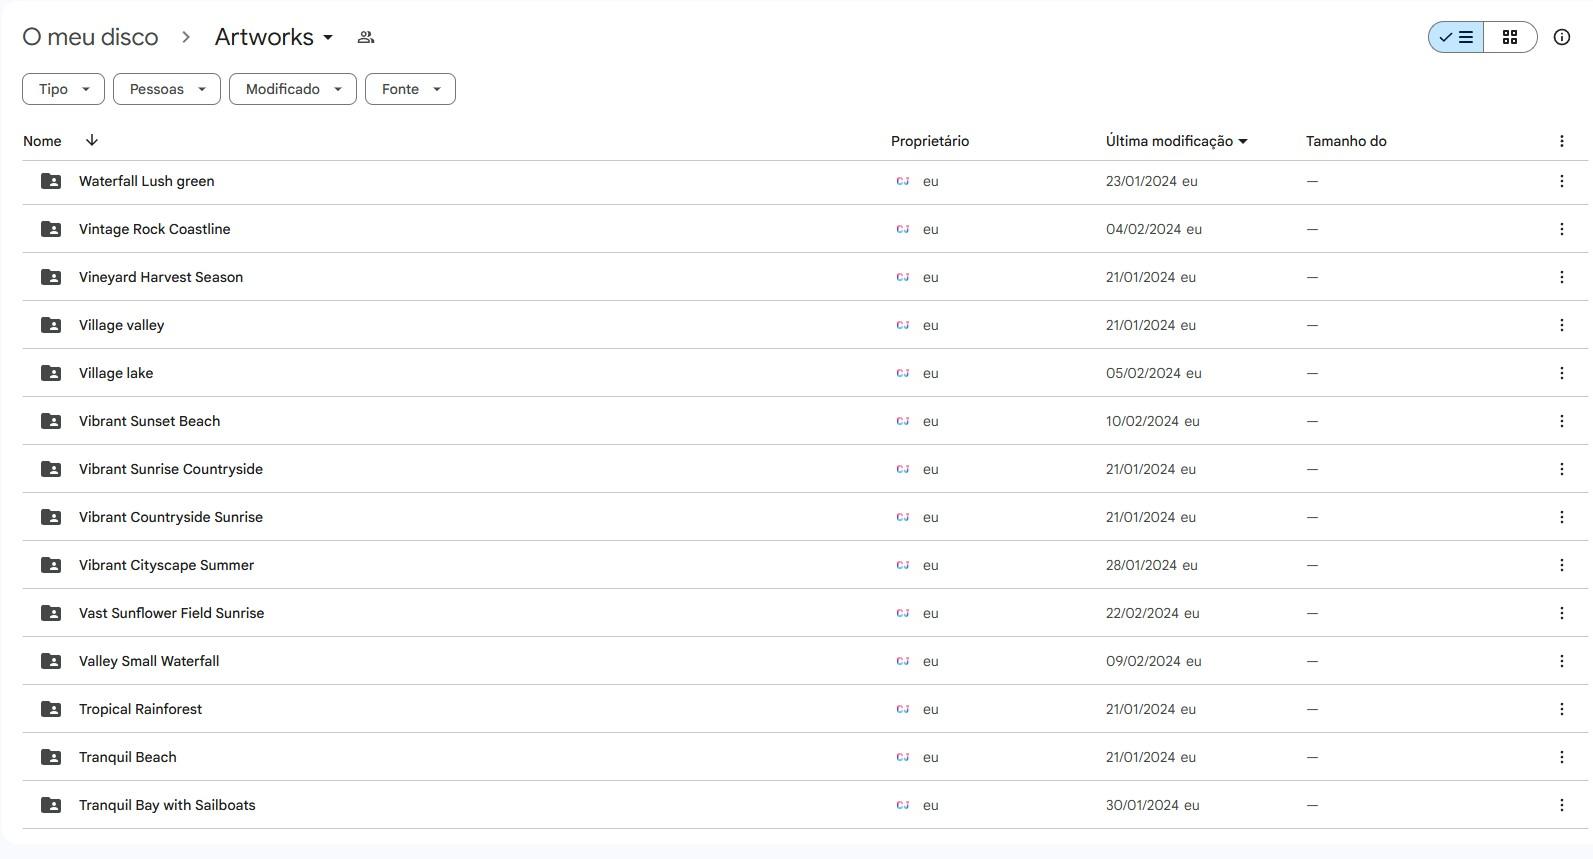Screen dimensions: 1593x859
Task: Select the Vast Sunflower Field Sunrise folder
Action: coord(804,613)
